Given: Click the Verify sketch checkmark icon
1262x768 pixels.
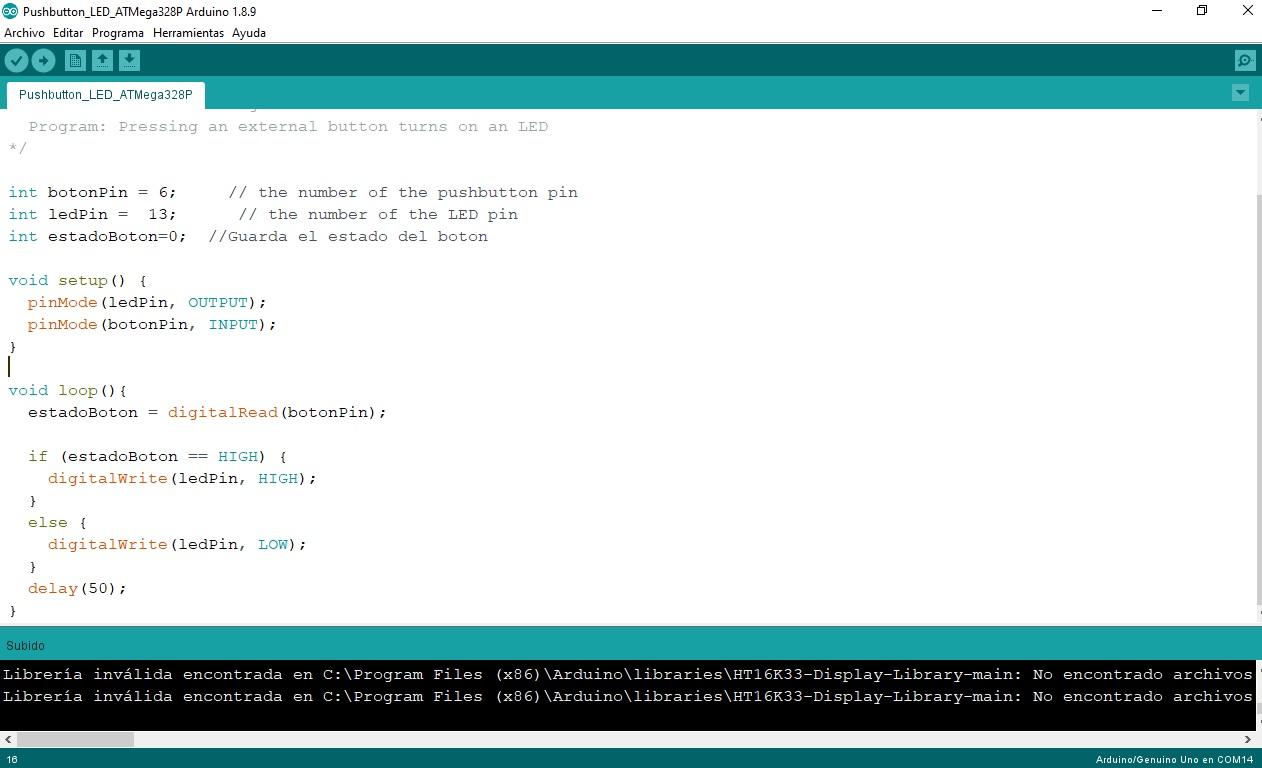Looking at the screenshot, I should [x=16, y=61].
